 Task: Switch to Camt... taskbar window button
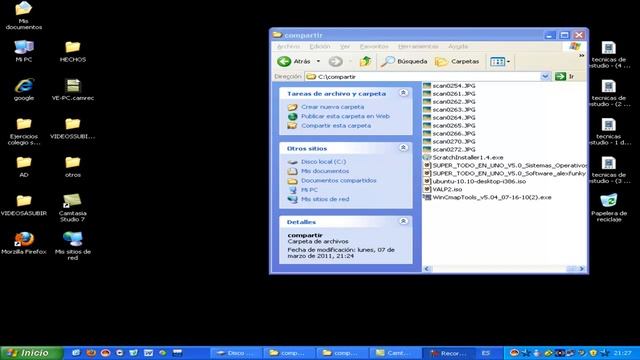(396, 353)
